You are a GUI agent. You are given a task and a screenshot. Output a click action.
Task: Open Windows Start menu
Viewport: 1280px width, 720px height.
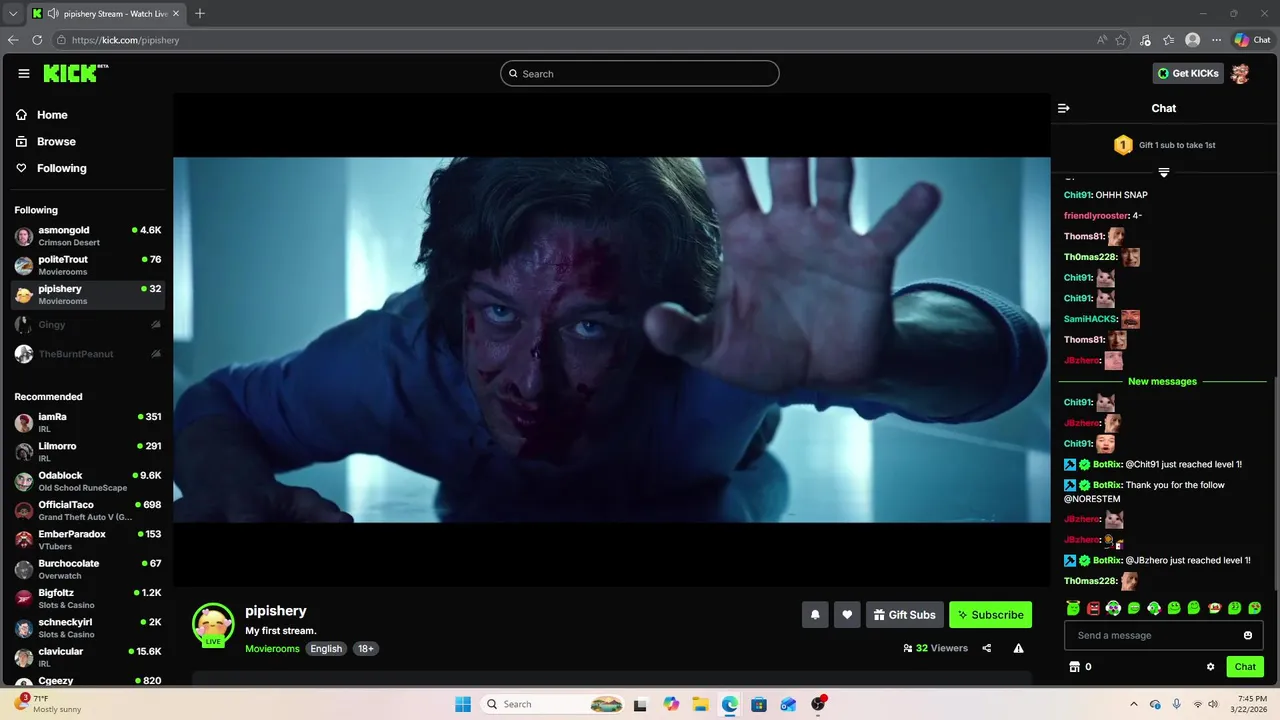(463, 704)
